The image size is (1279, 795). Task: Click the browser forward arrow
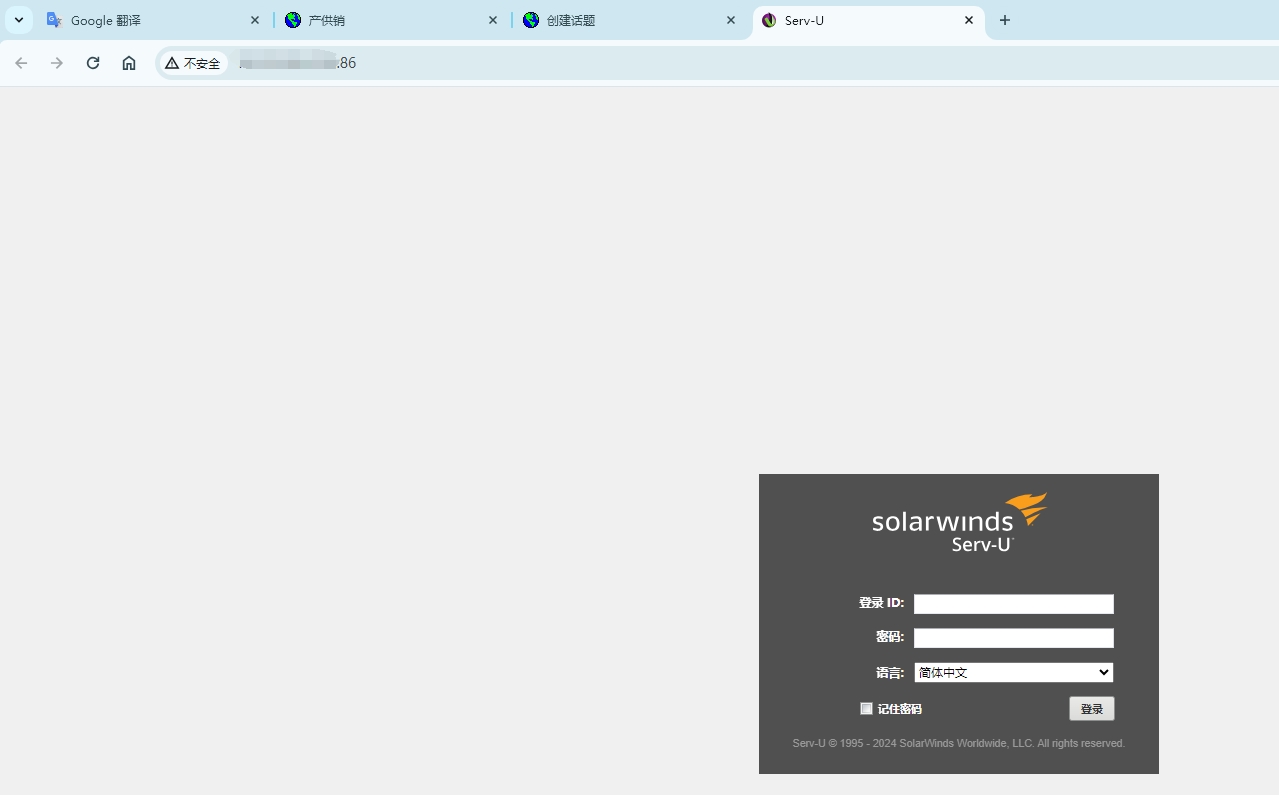click(57, 63)
